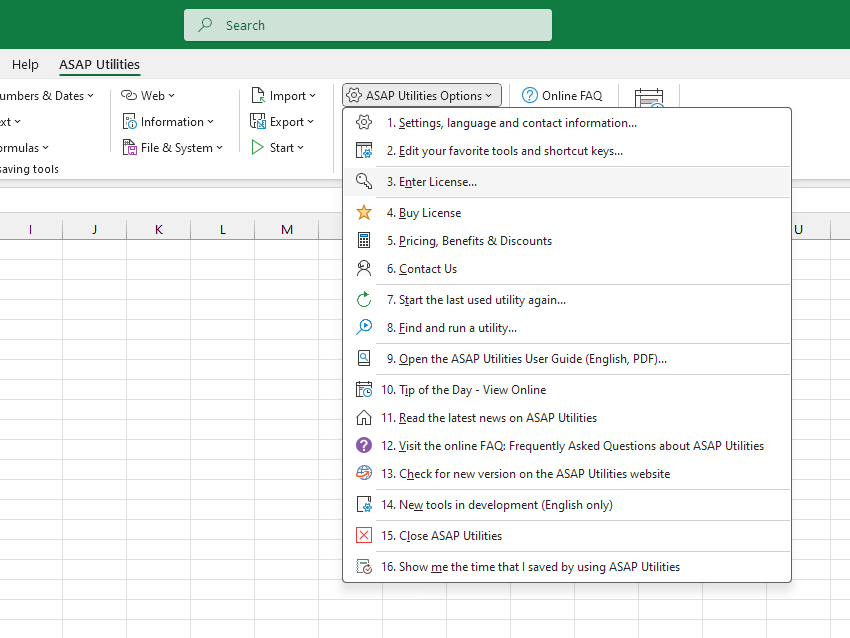Collapse the ASAP Utilities Options dropdown
Screen dimensions: 850x638
422,95
